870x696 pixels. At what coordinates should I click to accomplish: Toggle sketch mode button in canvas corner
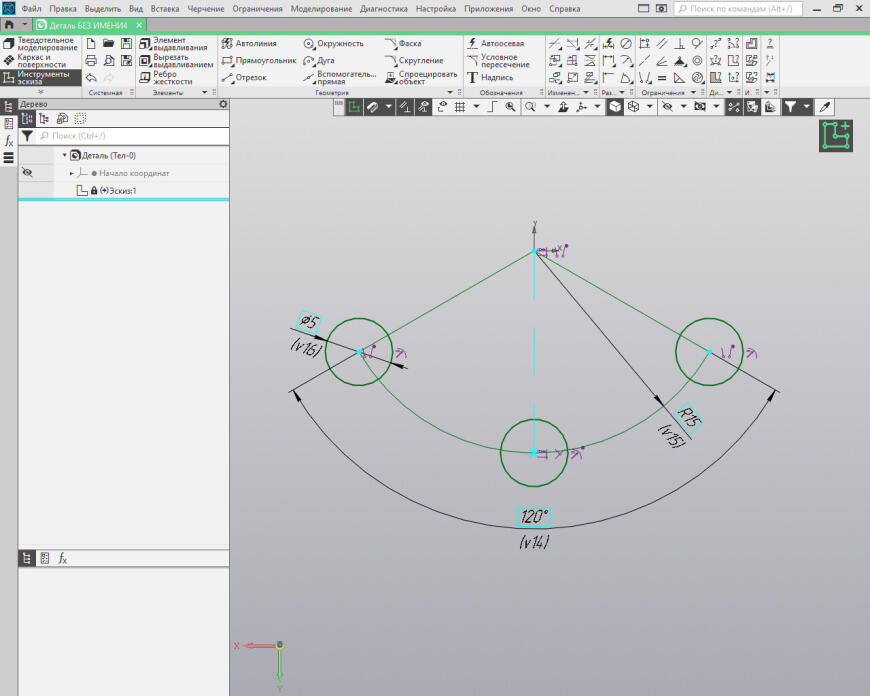(x=836, y=136)
